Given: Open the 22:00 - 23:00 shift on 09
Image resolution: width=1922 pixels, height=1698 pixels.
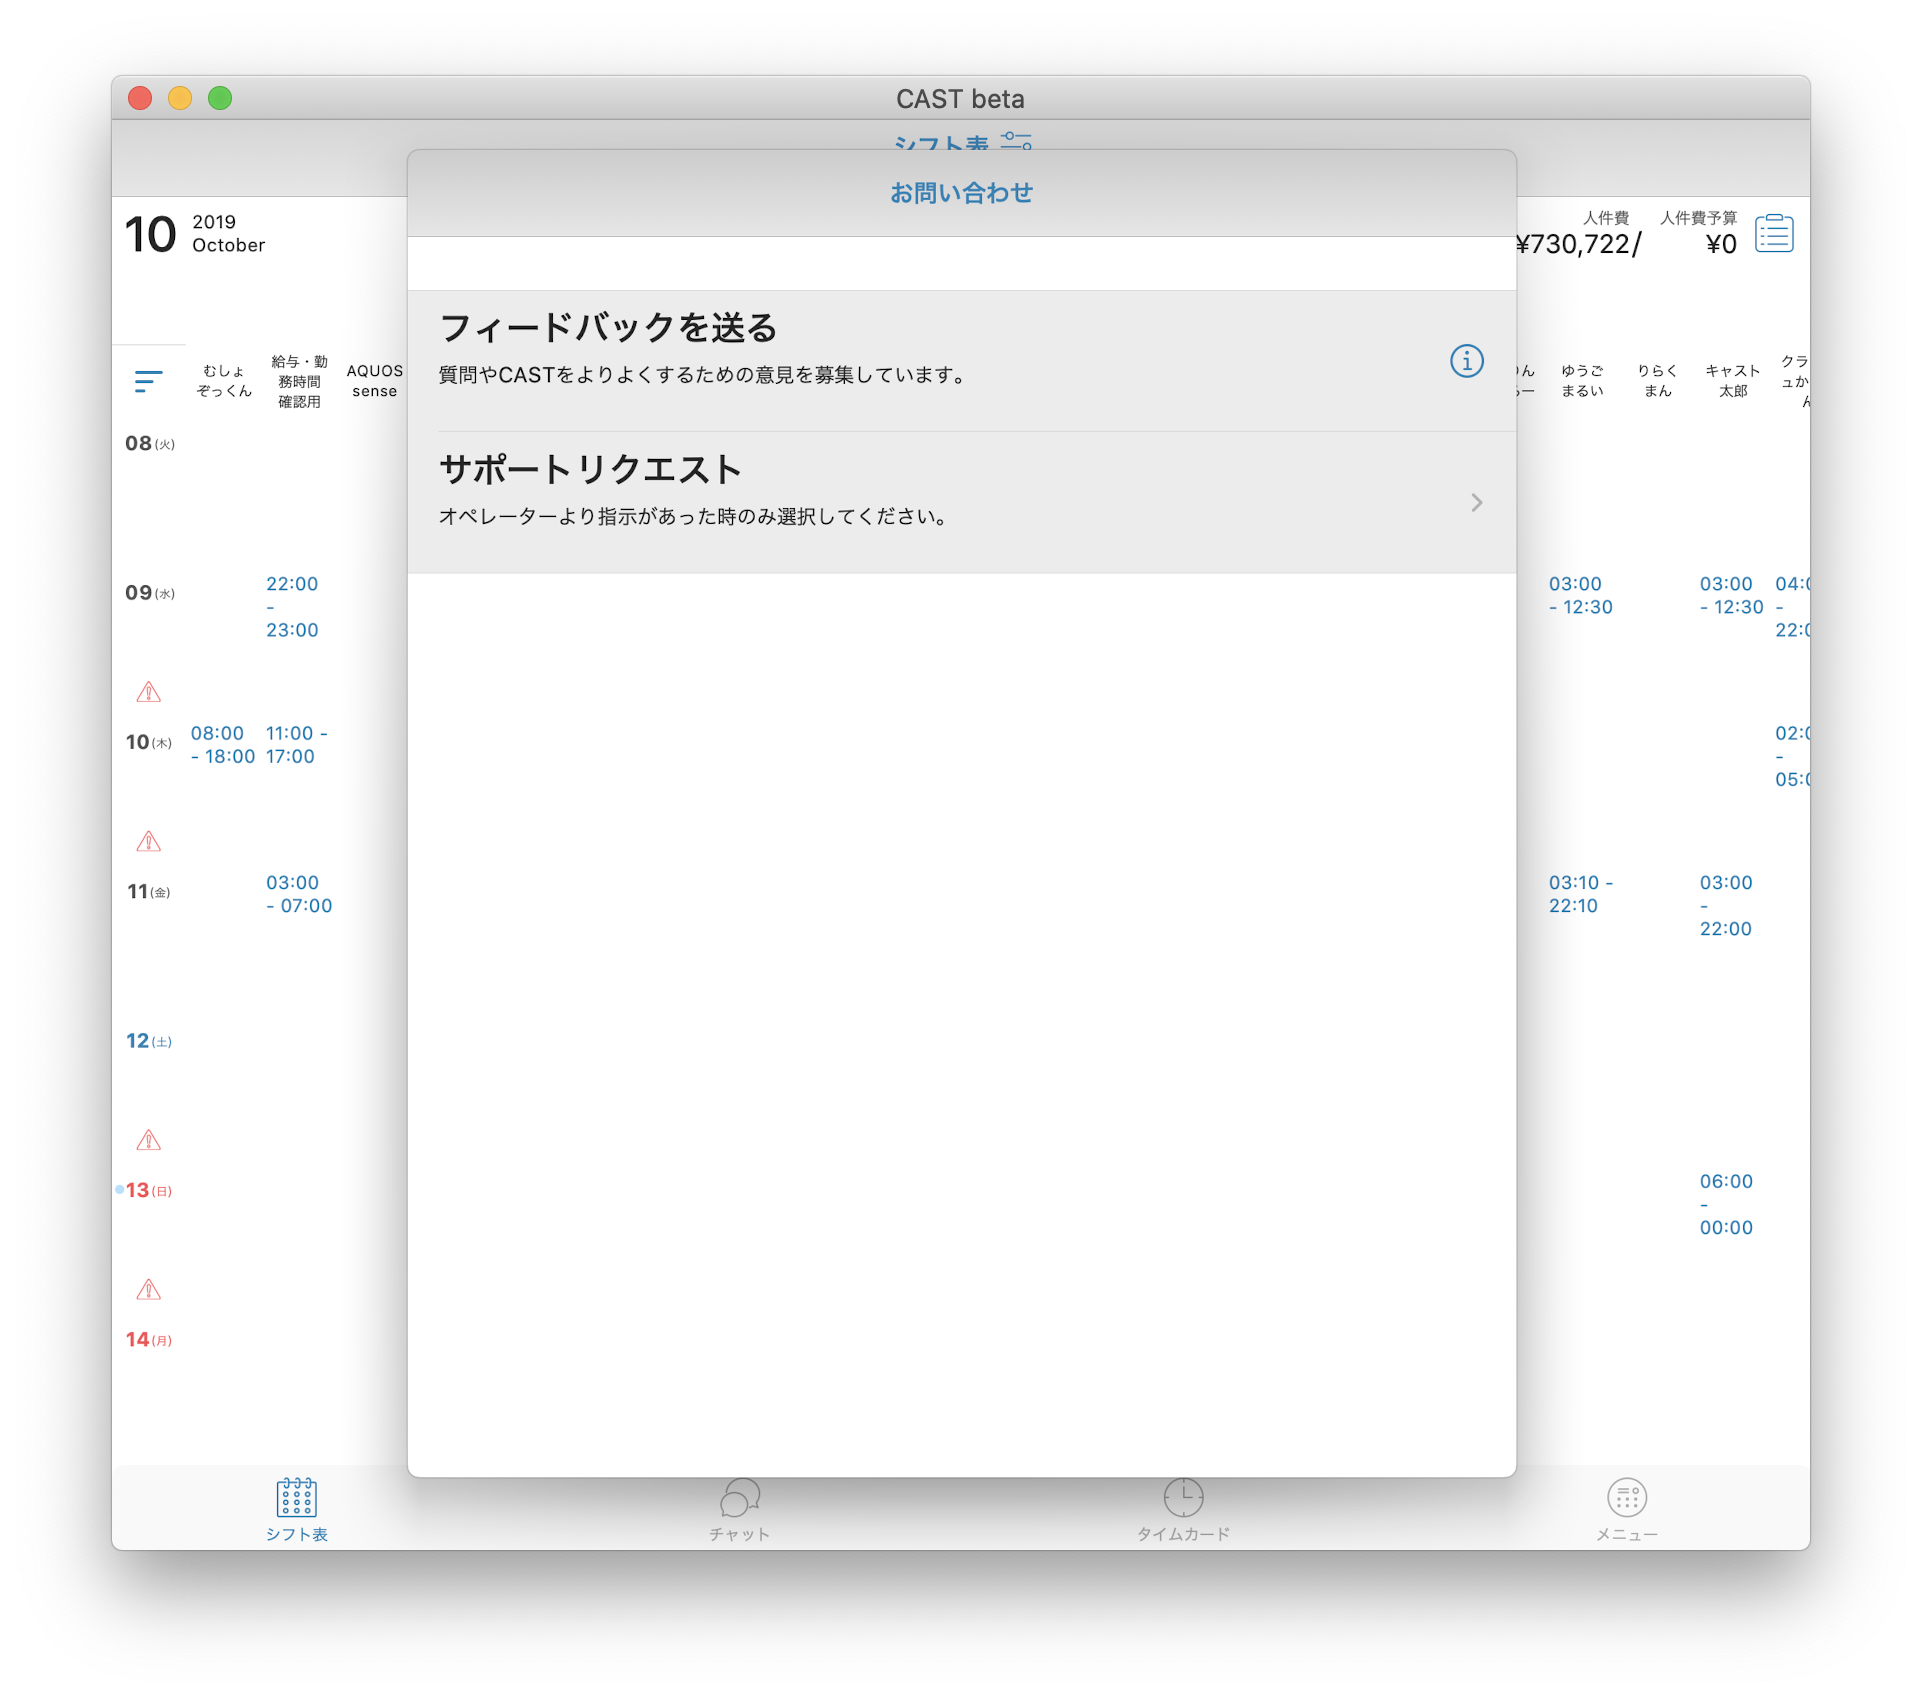Looking at the screenshot, I should (x=292, y=607).
